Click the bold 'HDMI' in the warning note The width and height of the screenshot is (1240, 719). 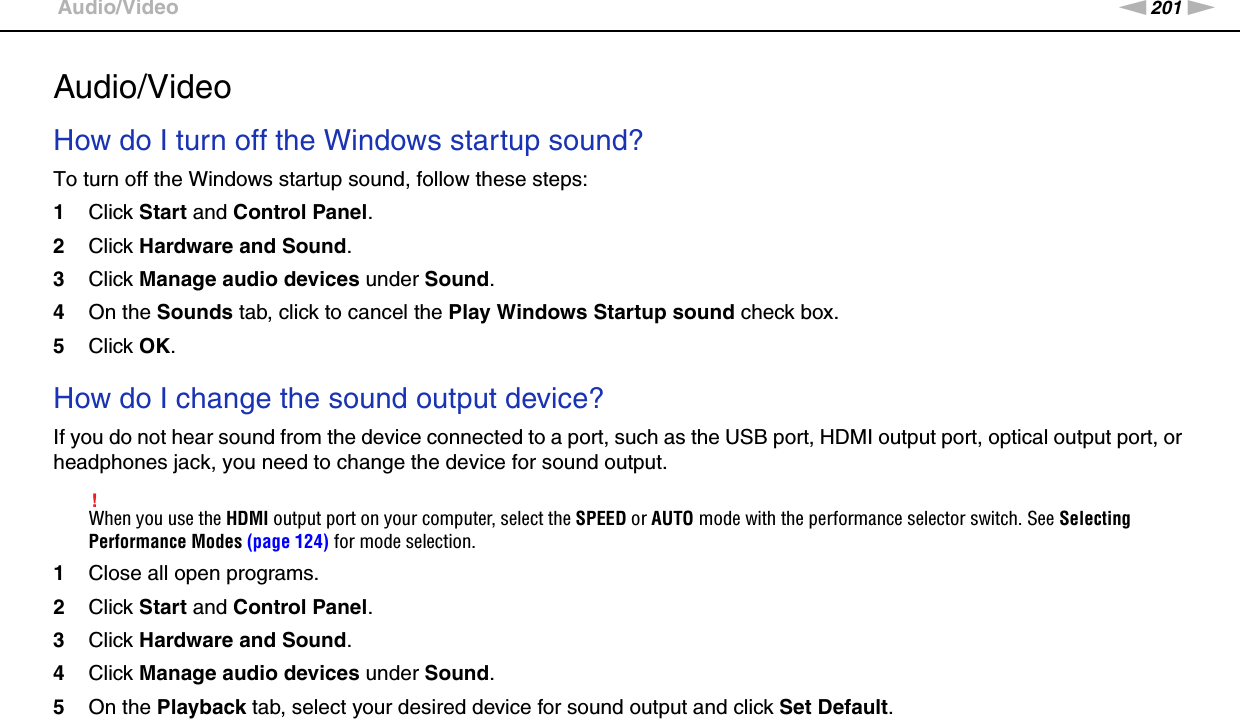(x=246, y=519)
